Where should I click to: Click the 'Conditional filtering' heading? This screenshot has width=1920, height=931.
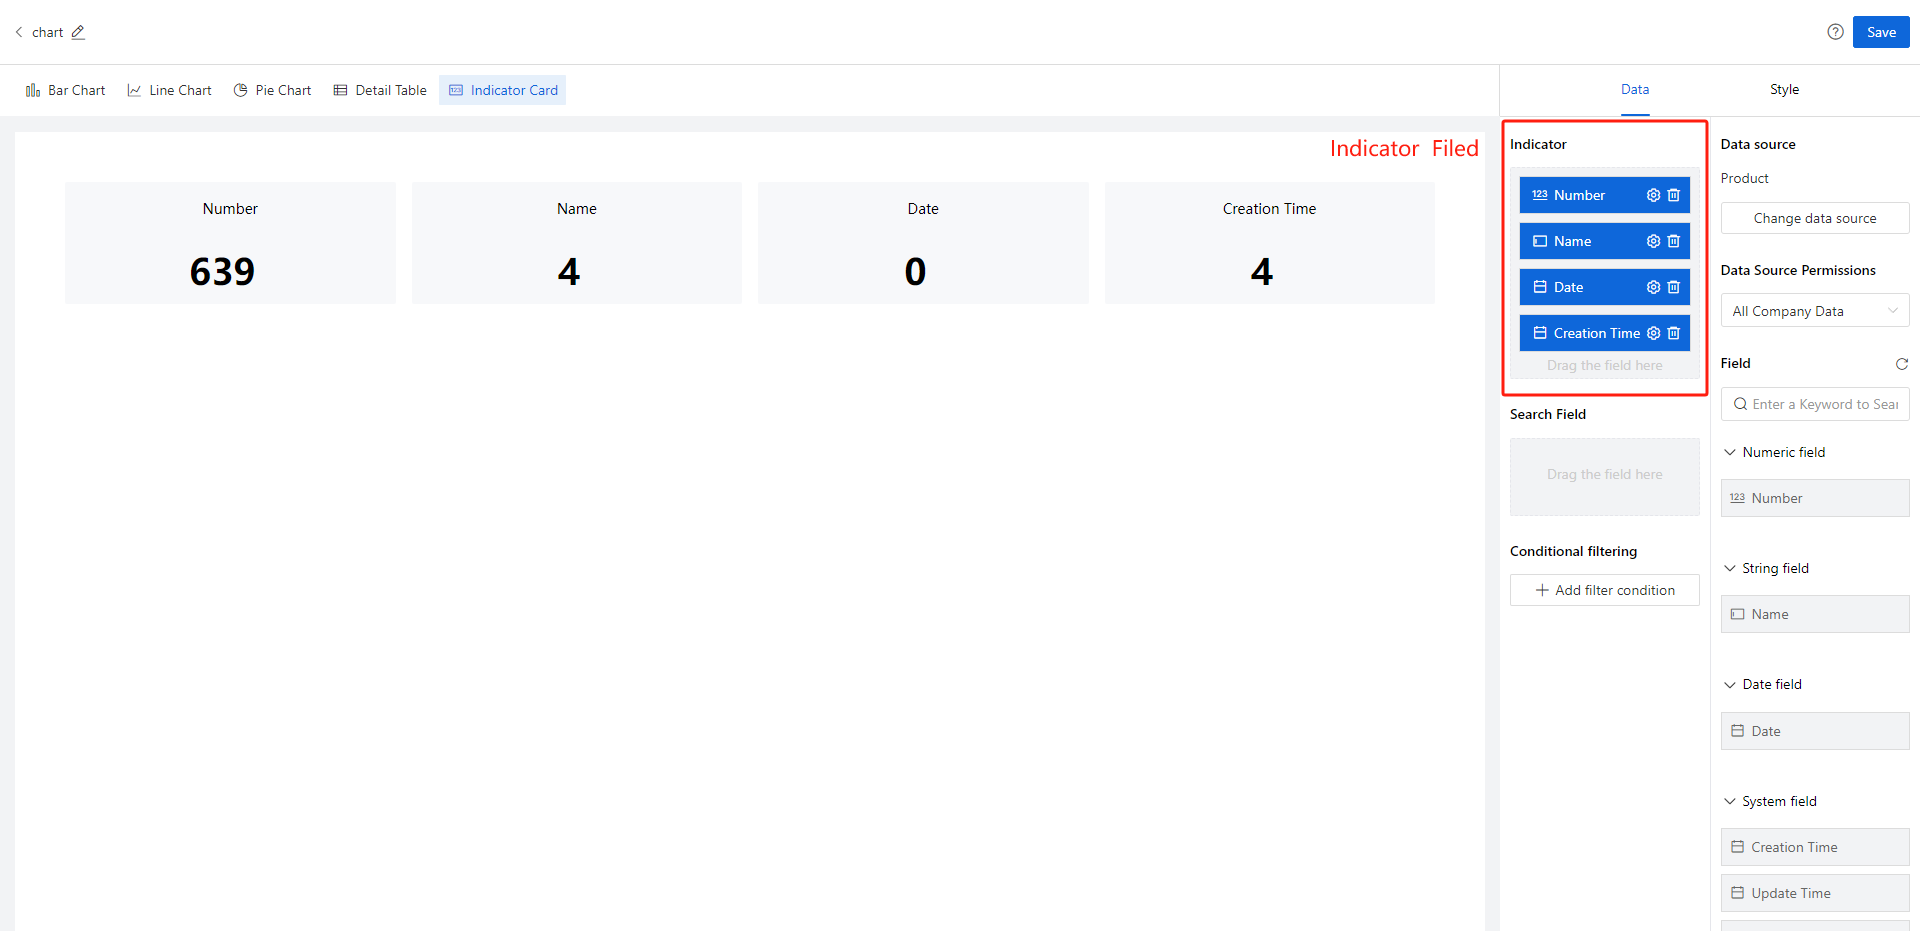[1573, 551]
